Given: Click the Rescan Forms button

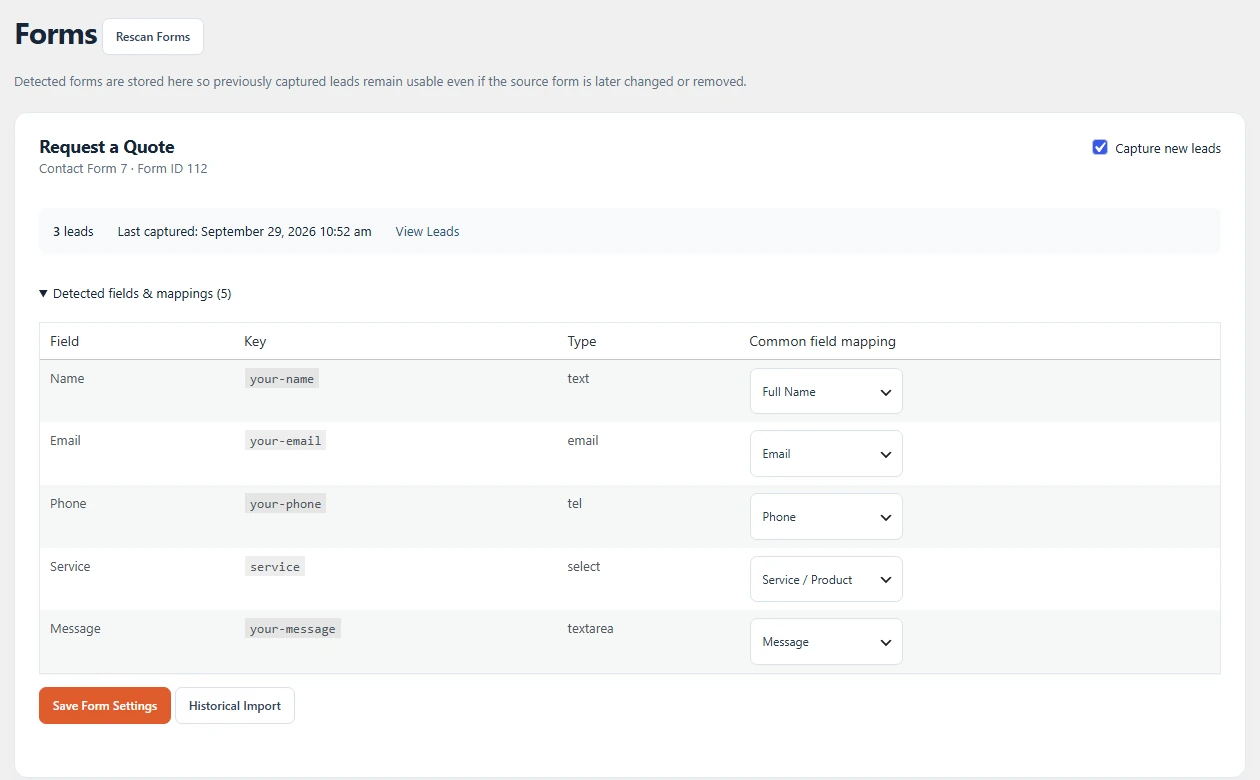Looking at the screenshot, I should click(153, 37).
